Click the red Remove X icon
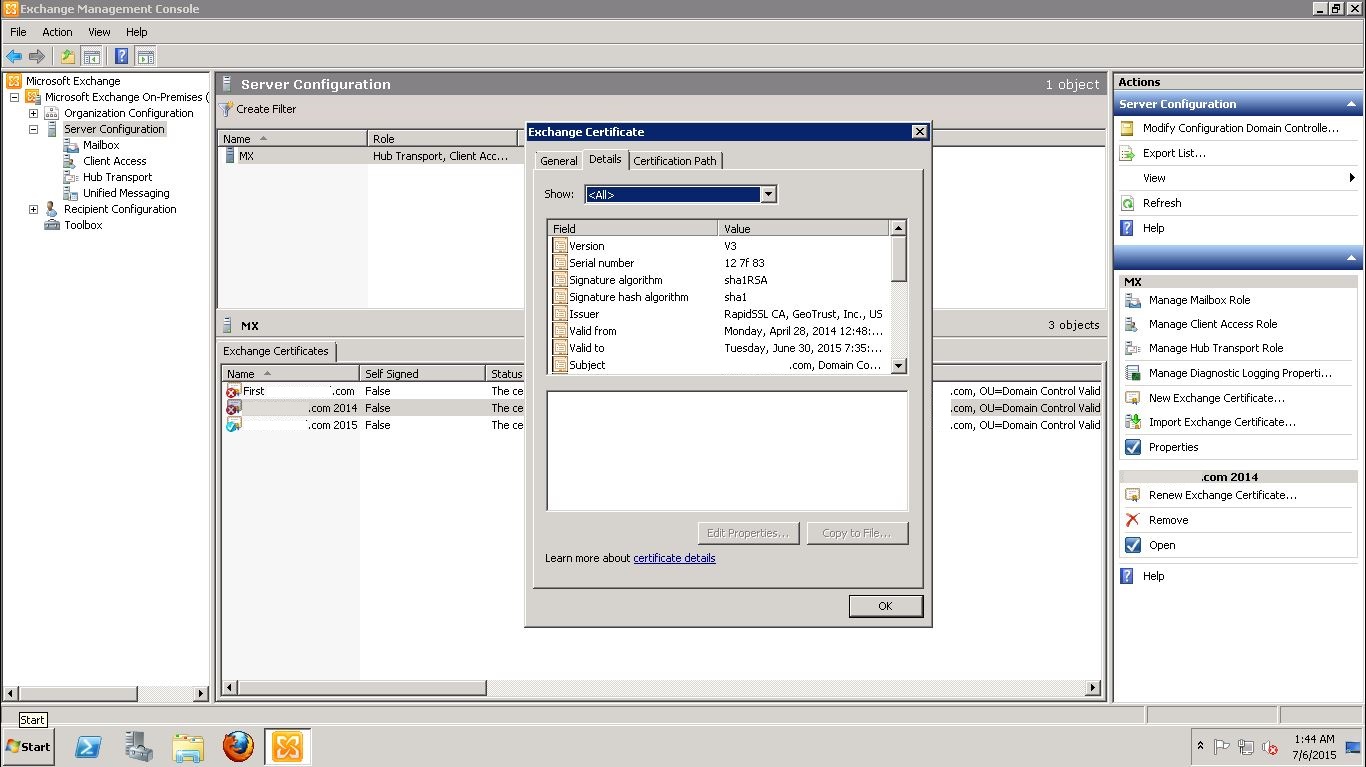The image size is (1366, 767). [1133, 520]
